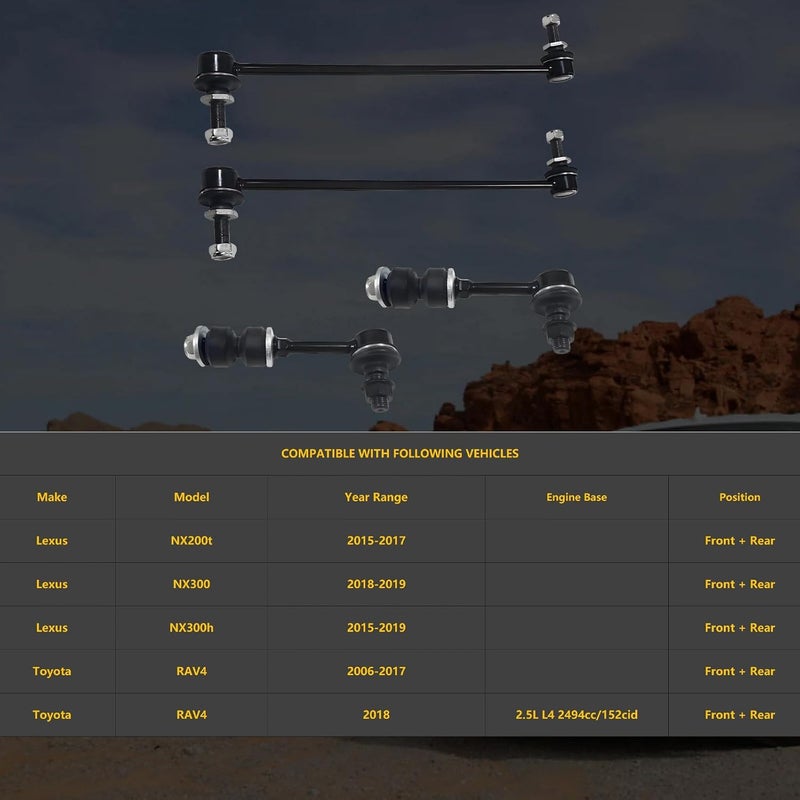
Task: Click the topmost long sway bar link image
Action: coord(384,69)
